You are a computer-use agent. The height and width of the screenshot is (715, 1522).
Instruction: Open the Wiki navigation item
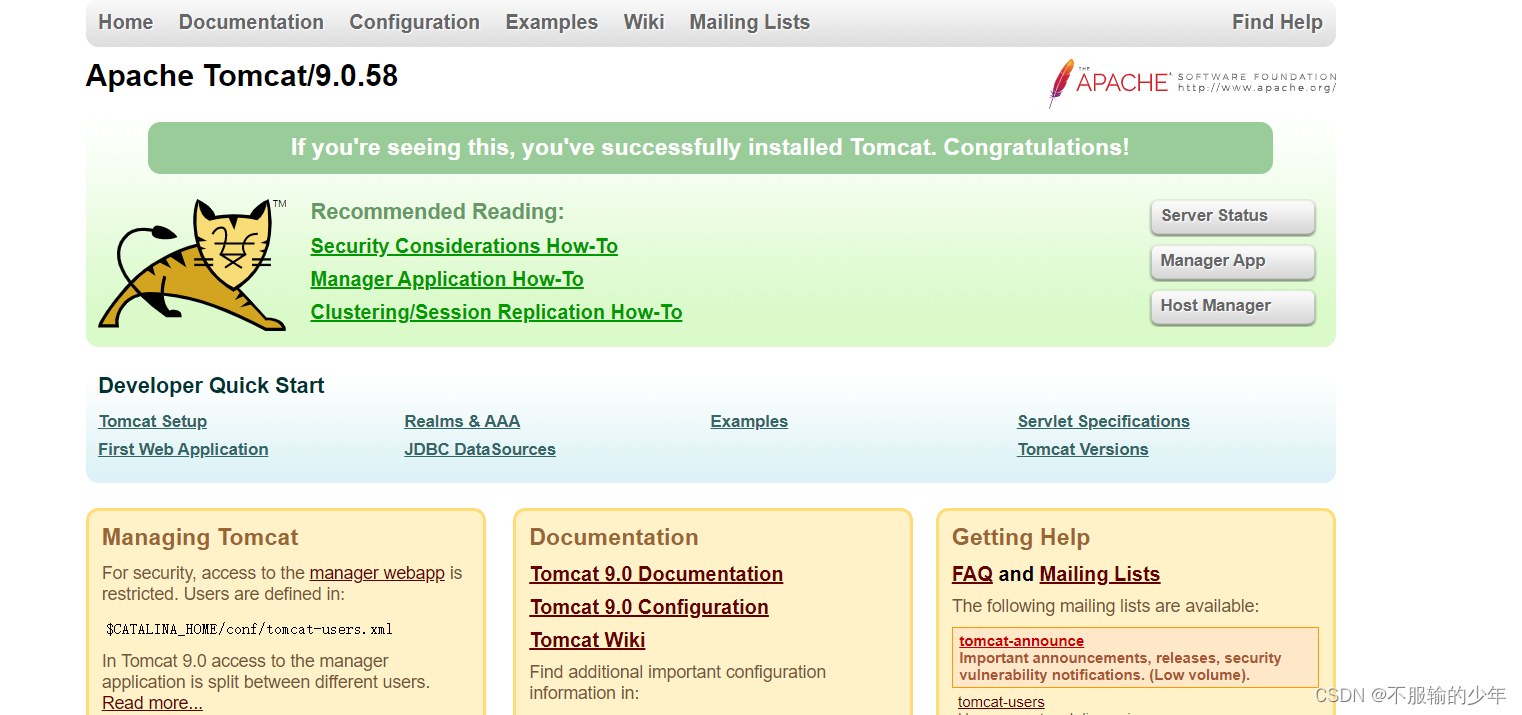[x=644, y=22]
